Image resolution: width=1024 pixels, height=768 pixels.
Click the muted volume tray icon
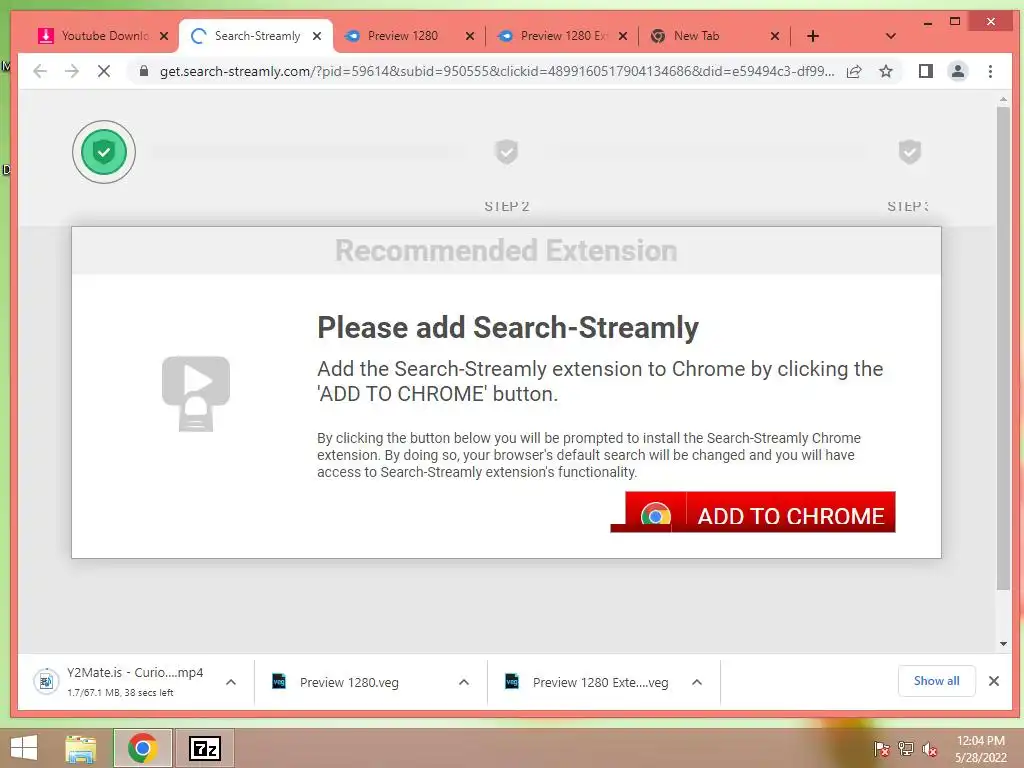(x=929, y=748)
